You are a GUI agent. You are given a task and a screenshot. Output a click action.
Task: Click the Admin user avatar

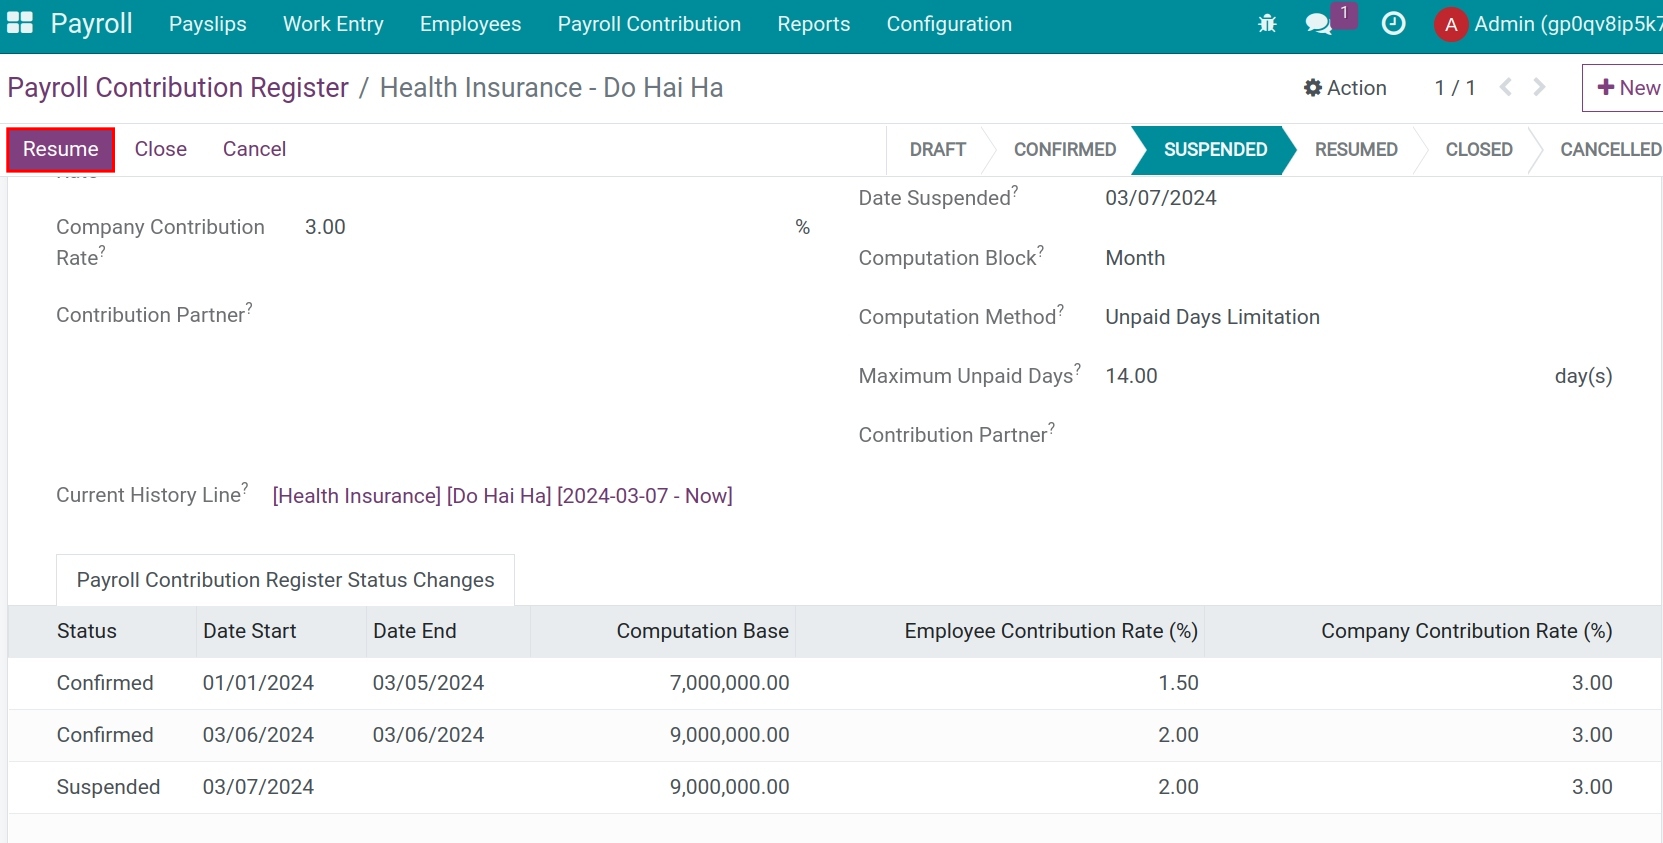(1450, 24)
